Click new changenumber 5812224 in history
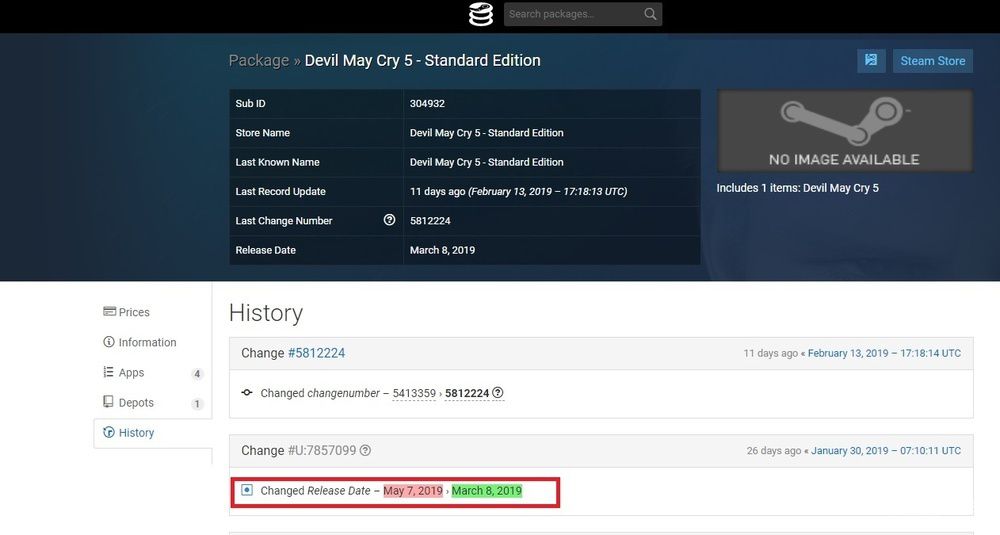This screenshot has height=535, width=1000. coord(467,393)
